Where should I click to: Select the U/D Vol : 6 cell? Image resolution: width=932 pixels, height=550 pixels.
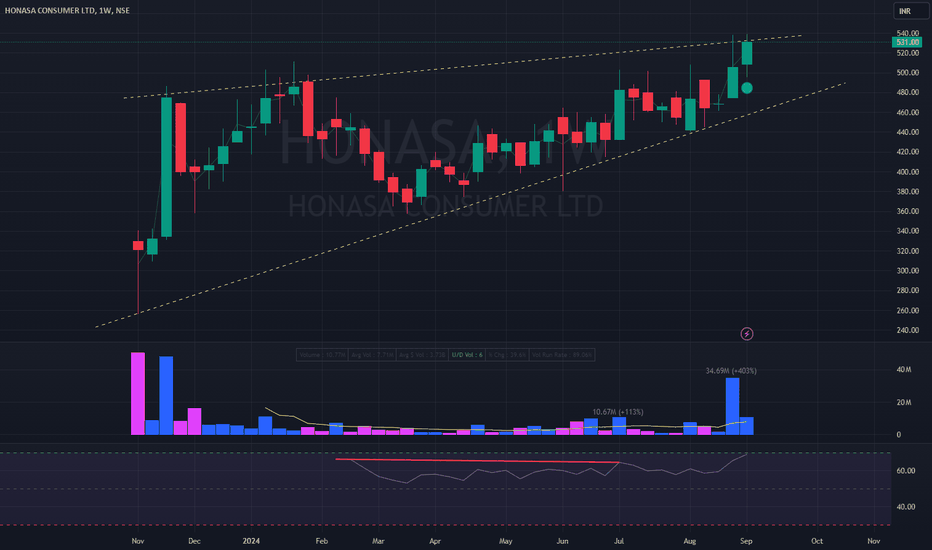pyautogui.click(x=467, y=355)
